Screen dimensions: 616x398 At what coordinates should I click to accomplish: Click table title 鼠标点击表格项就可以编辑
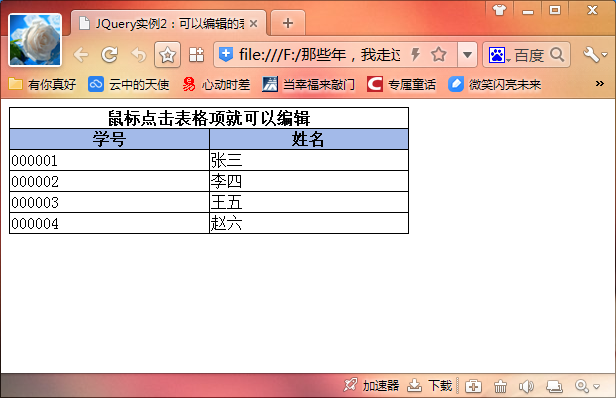tap(209, 118)
